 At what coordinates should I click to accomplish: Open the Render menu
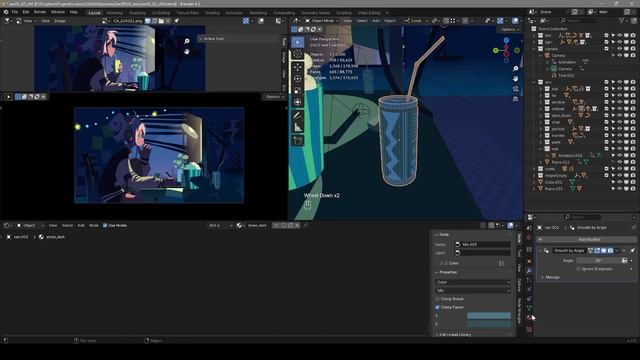coord(40,12)
